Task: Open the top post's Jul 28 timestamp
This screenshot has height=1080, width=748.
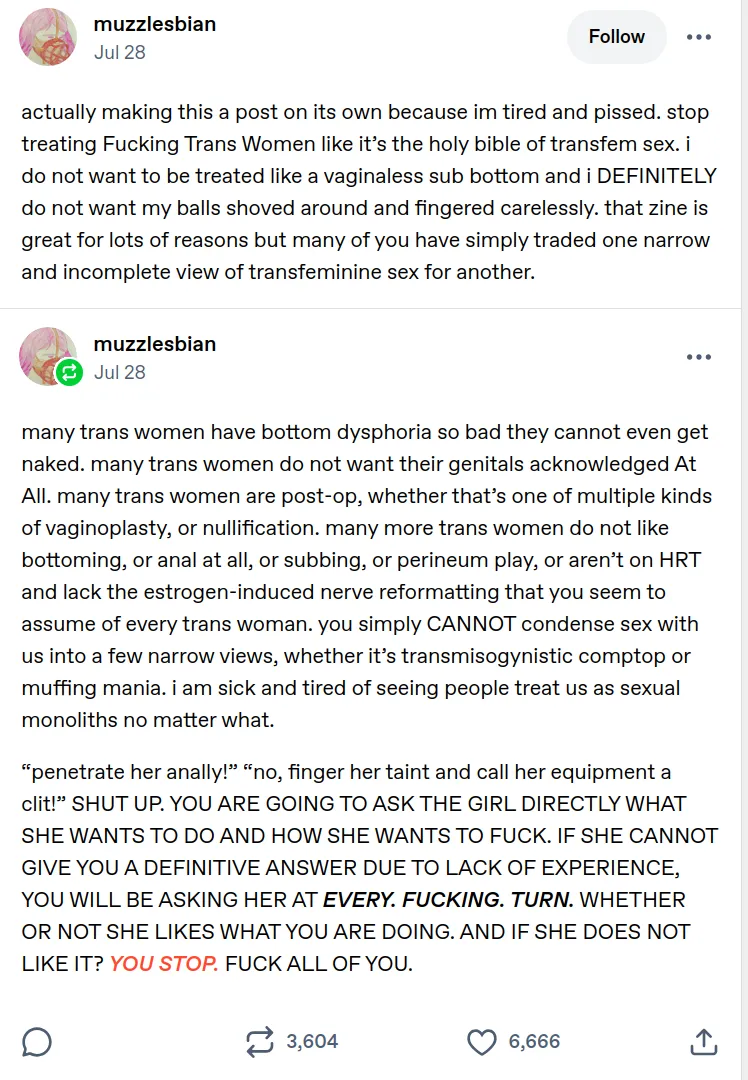Action: (120, 52)
